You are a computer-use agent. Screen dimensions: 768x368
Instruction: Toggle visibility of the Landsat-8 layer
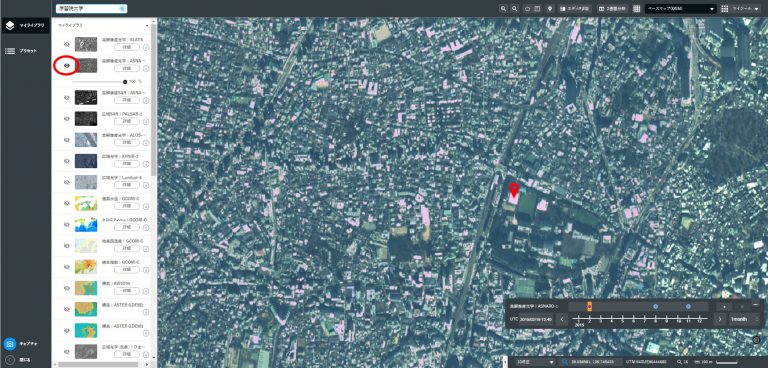(x=67, y=182)
